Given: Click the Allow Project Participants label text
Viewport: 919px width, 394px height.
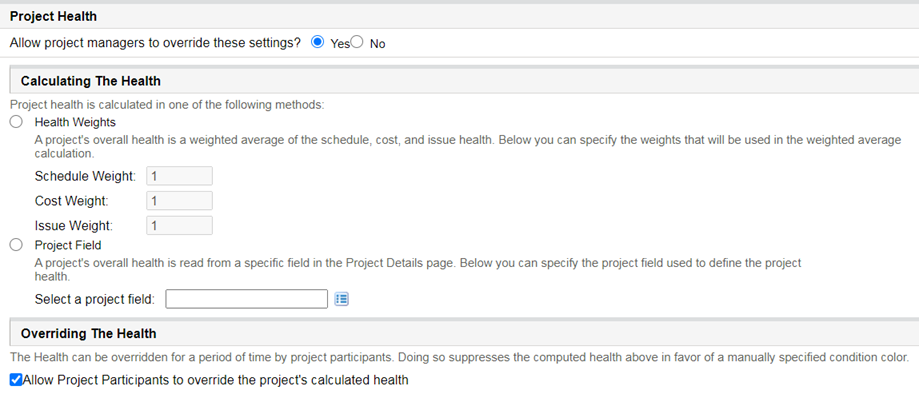Looking at the screenshot, I should click(x=216, y=380).
